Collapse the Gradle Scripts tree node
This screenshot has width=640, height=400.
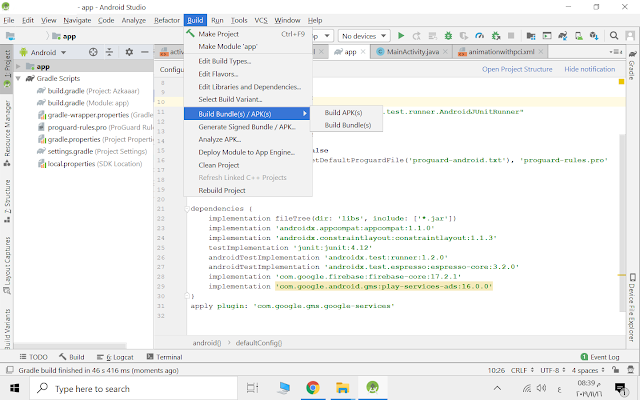tap(18, 78)
